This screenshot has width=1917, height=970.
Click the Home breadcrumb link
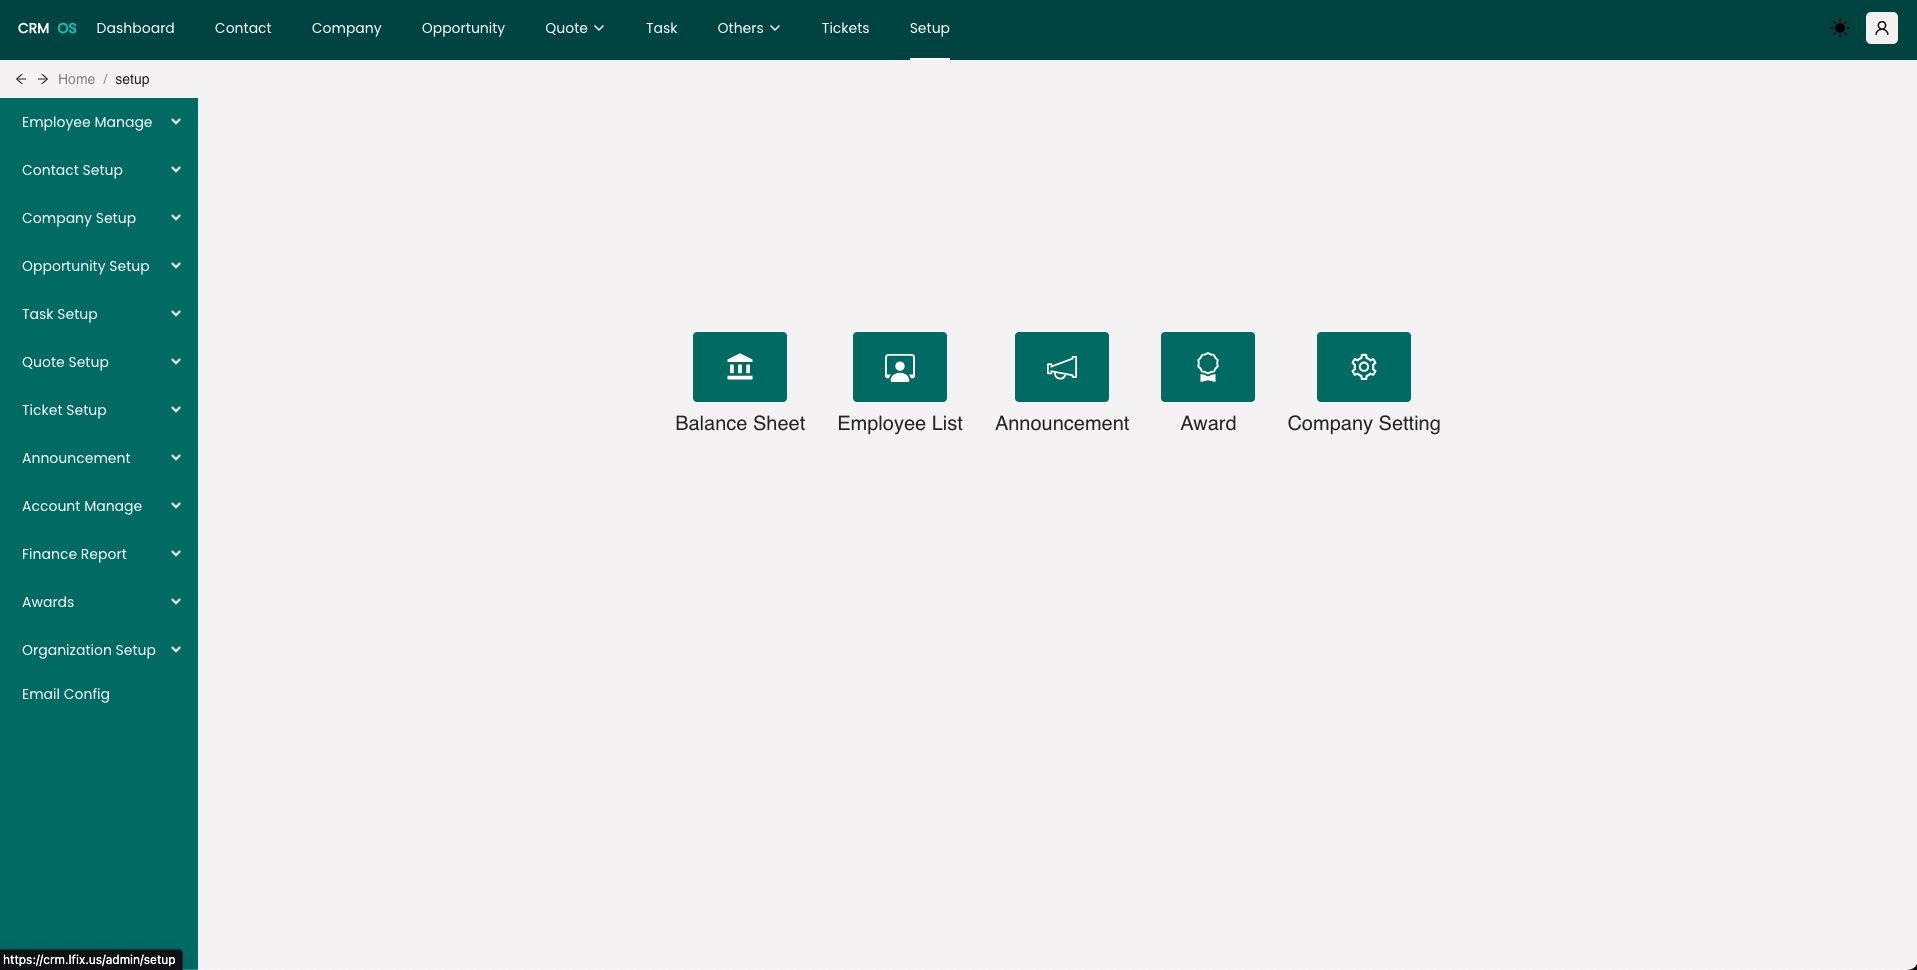76,79
